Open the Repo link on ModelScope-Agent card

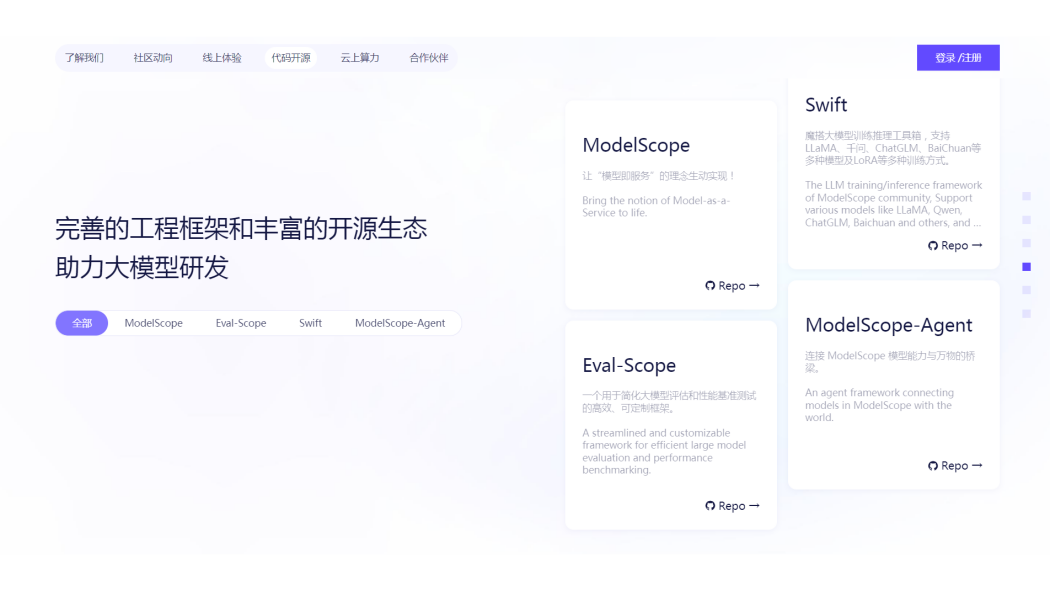click(x=955, y=466)
